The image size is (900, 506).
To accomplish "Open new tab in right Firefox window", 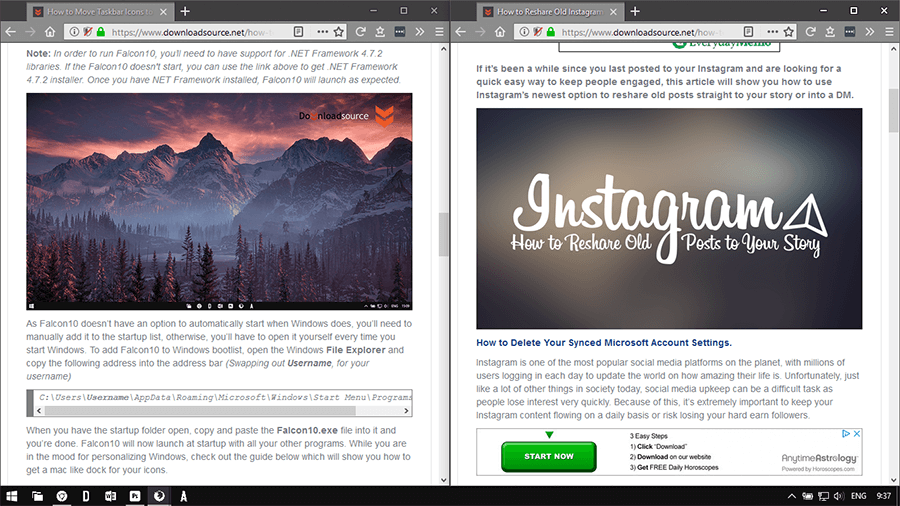I will 635,11.
